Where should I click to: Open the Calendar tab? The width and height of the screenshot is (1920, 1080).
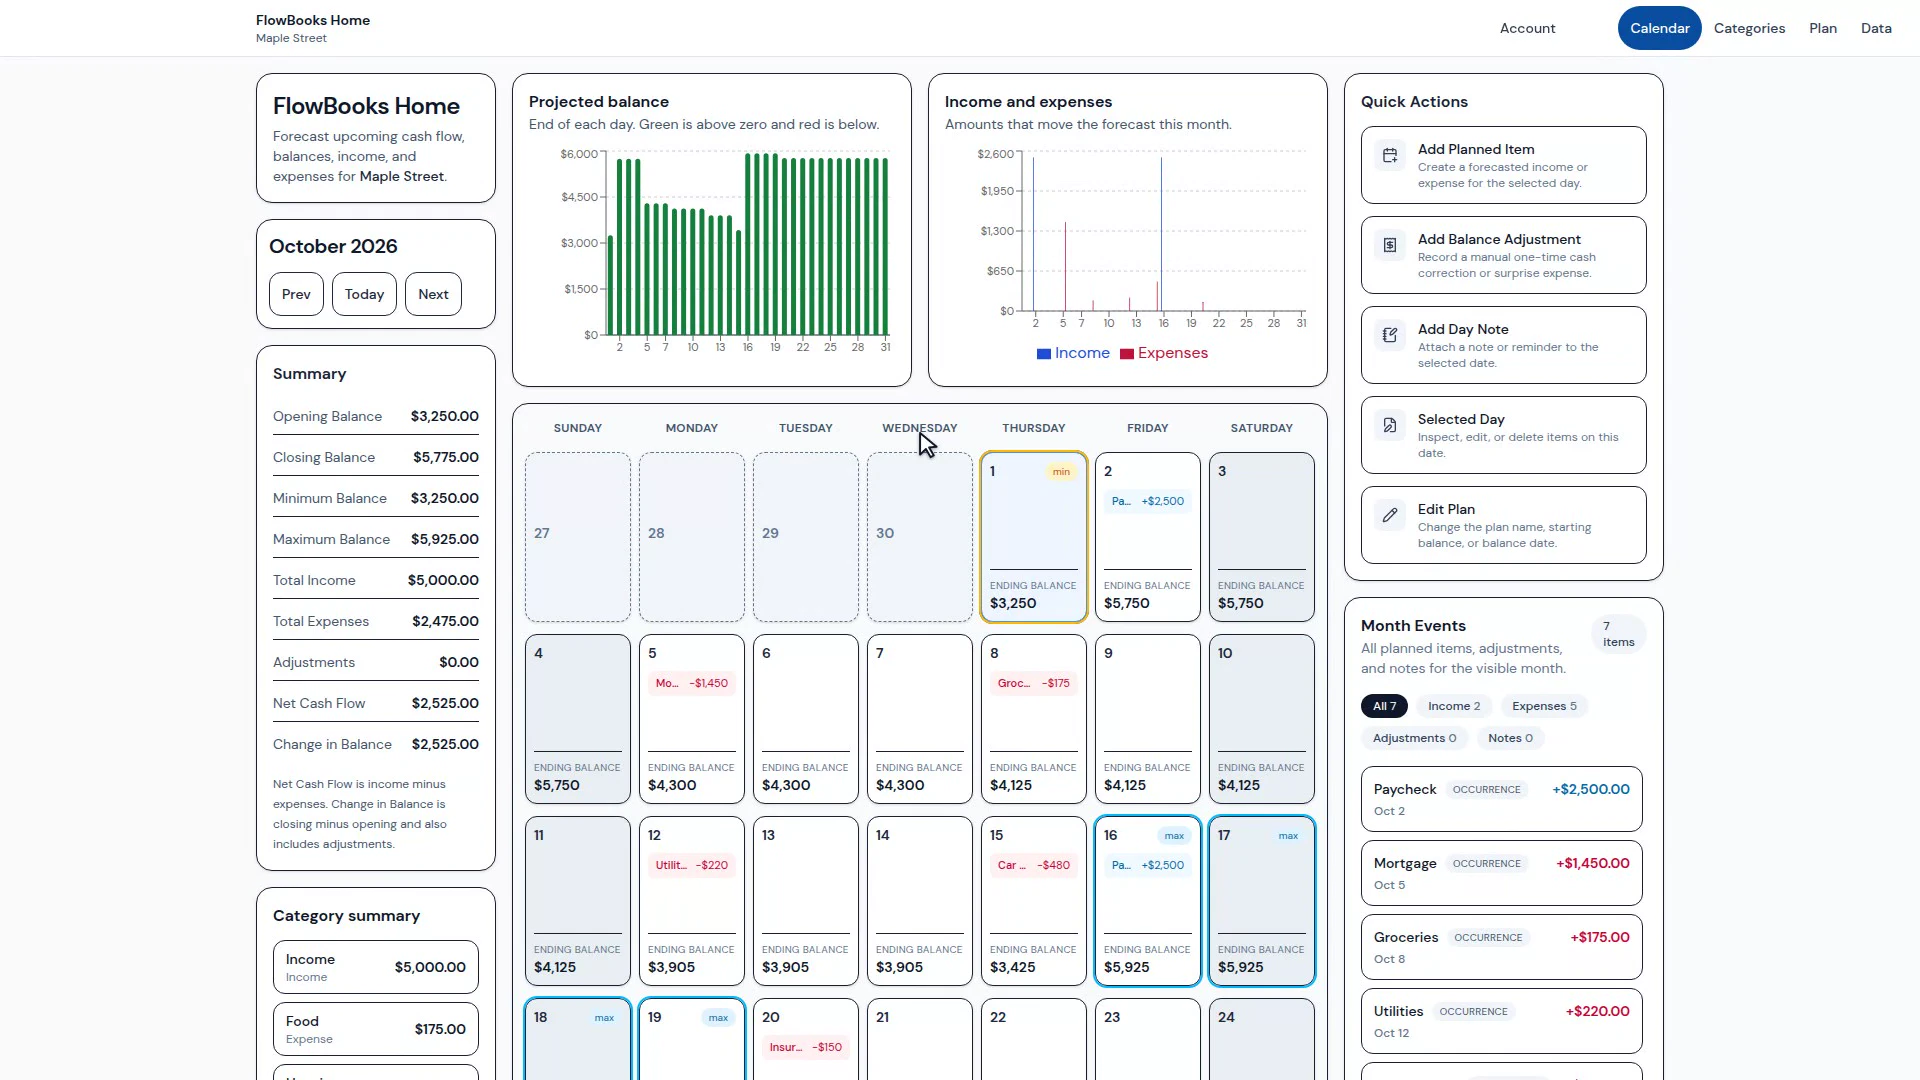tap(1660, 28)
